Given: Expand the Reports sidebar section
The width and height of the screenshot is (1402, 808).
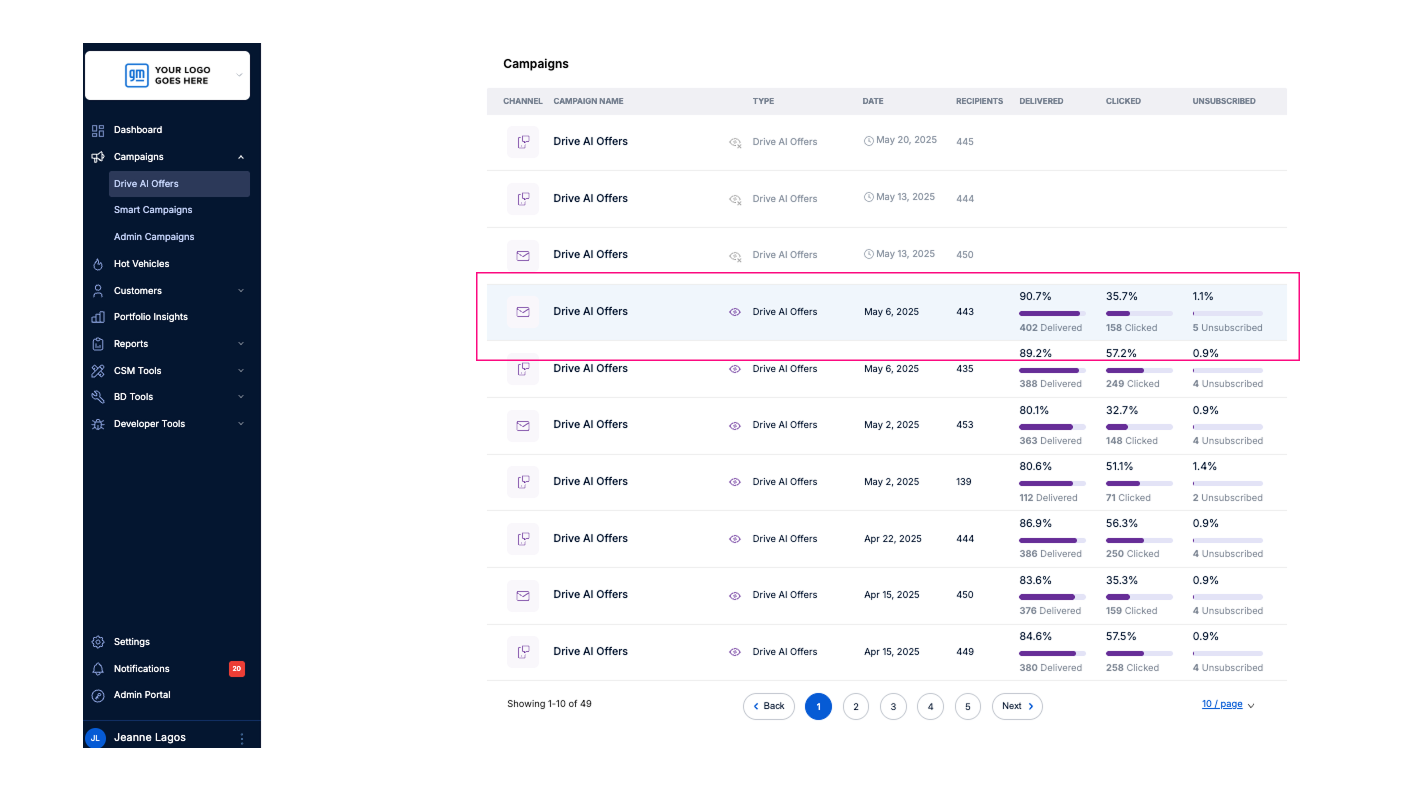Looking at the screenshot, I should tap(240, 344).
